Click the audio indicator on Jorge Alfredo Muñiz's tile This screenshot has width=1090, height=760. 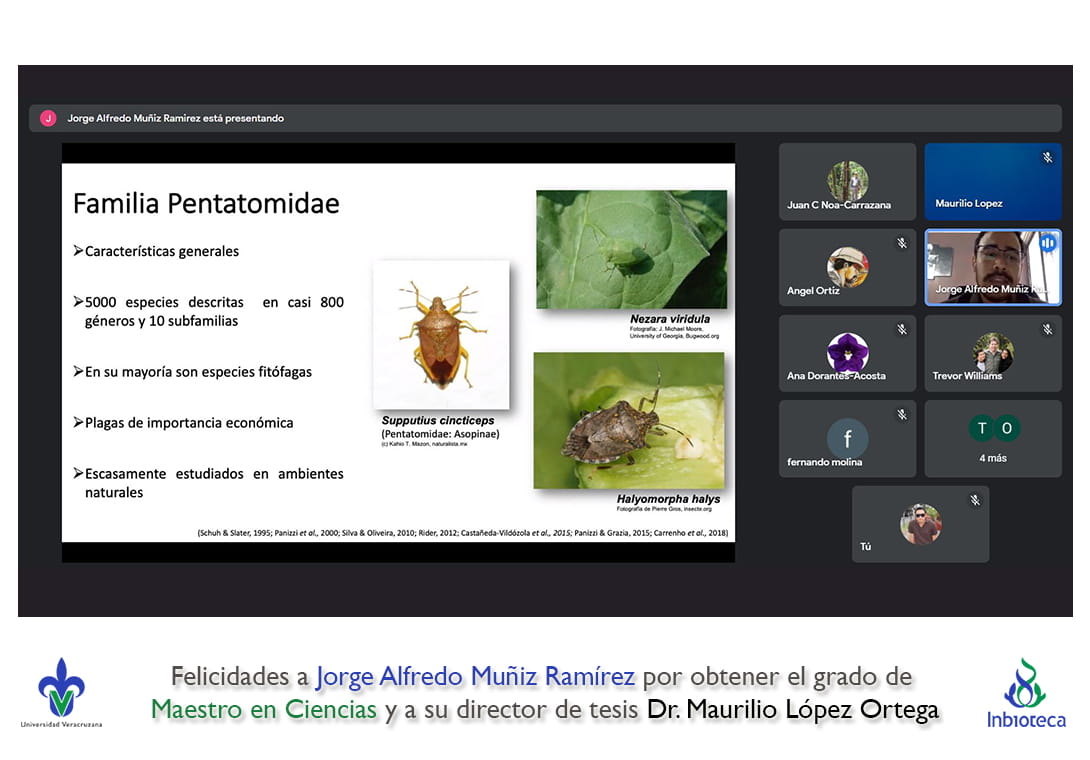point(1047,243)
